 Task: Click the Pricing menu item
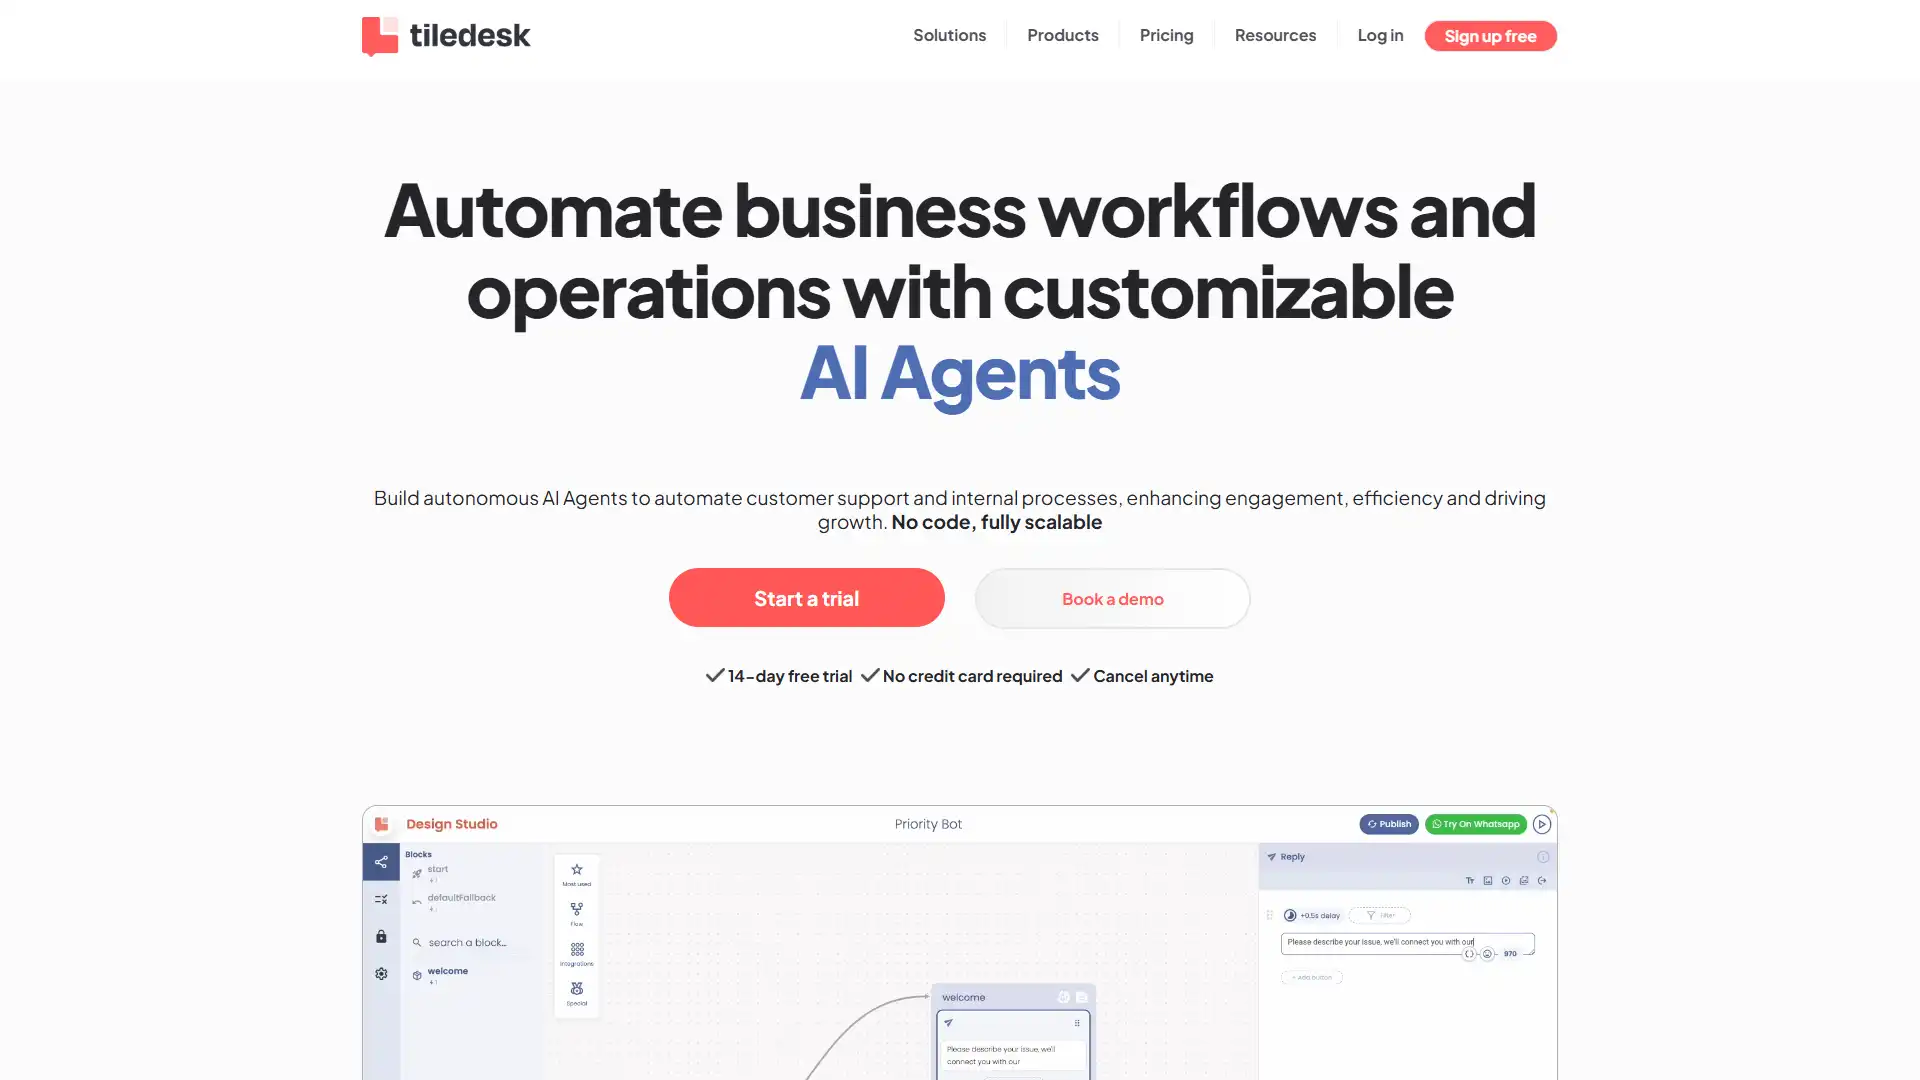[1166, 36]
